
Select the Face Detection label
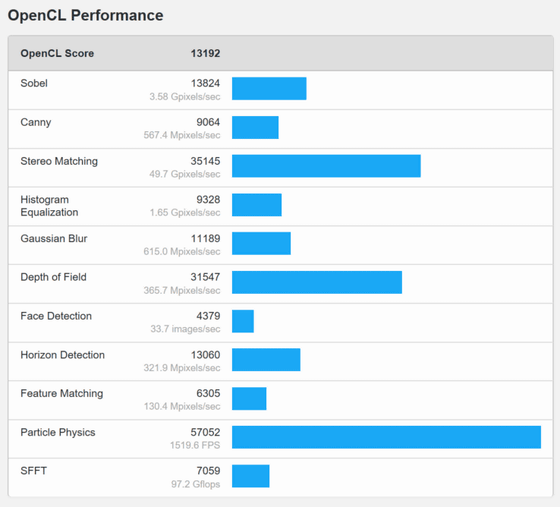(x=56, y=316)
